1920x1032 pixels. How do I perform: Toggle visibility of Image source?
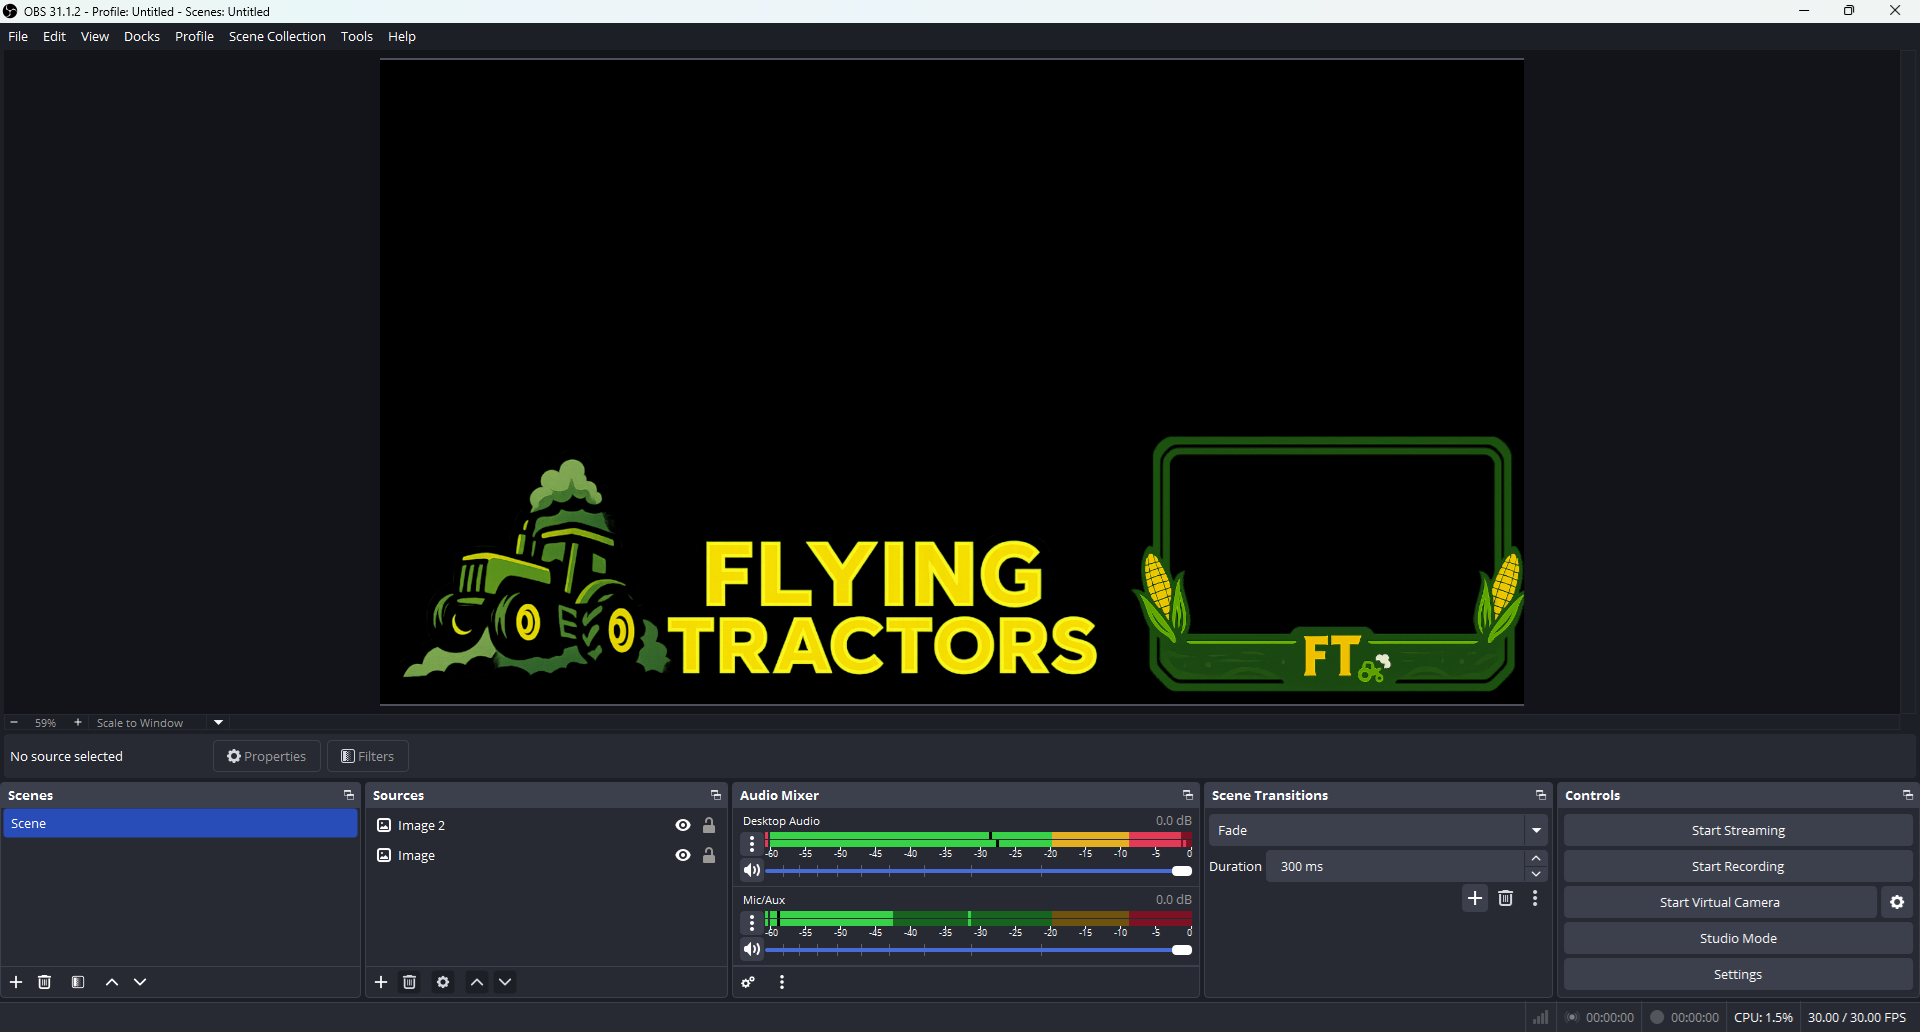click(x=683, y=855)
